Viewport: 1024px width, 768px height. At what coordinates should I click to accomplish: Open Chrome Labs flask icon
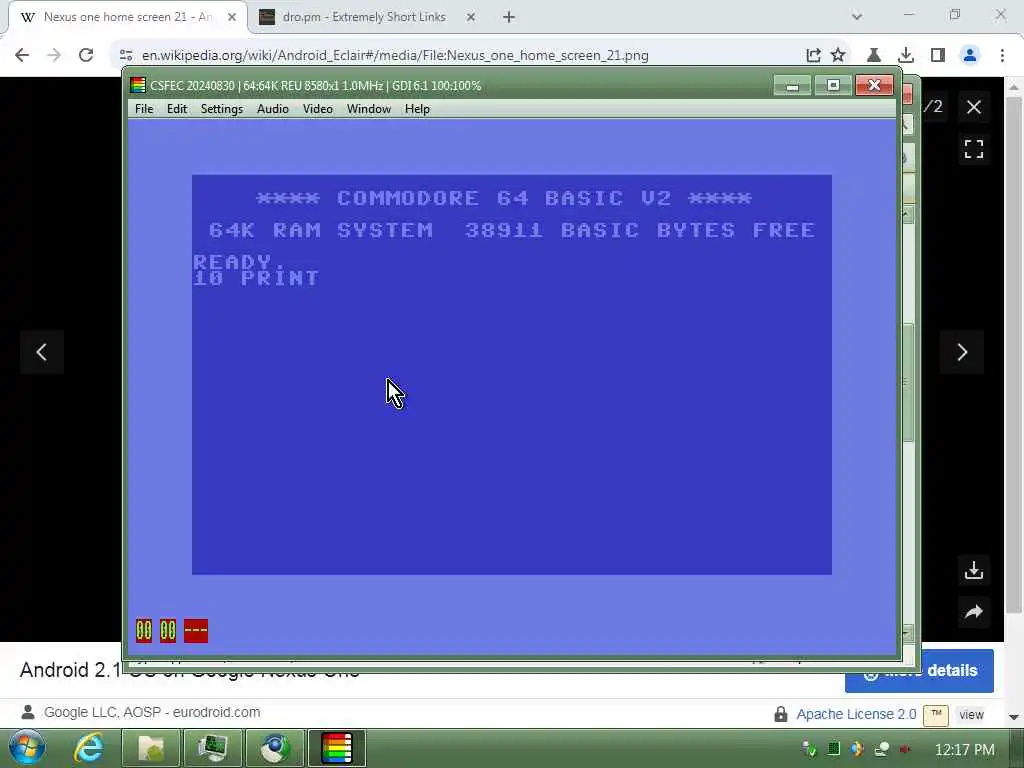click(874, 55)
